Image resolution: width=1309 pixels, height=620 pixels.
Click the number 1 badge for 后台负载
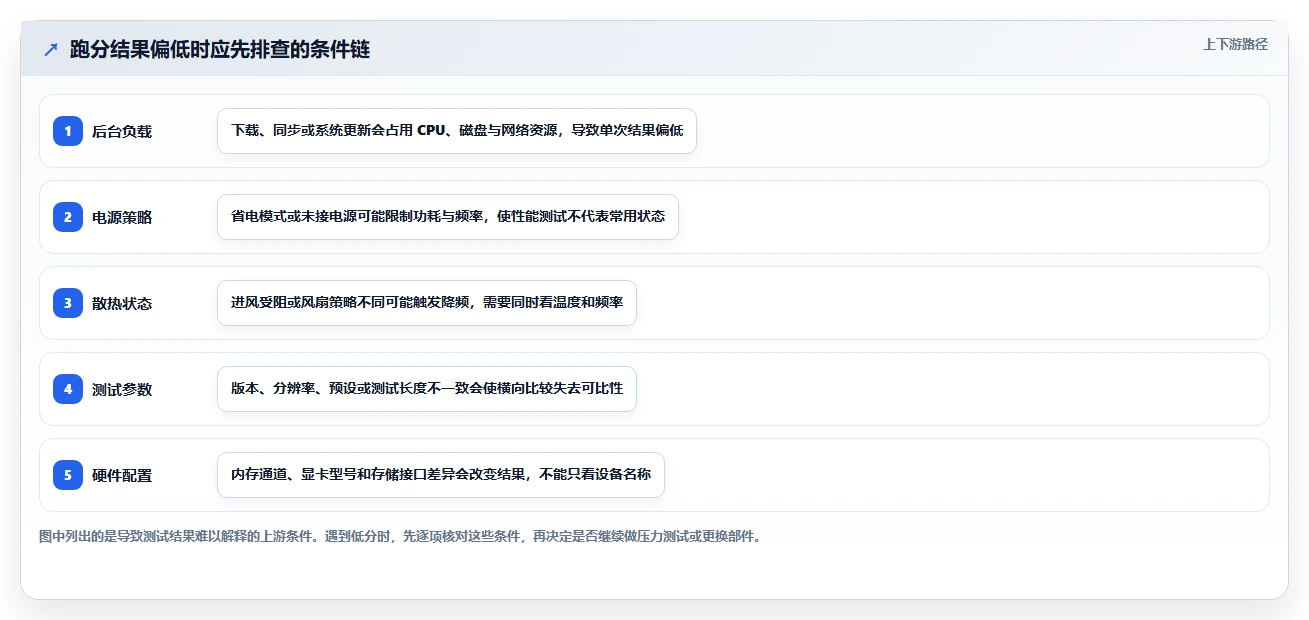pyautogui.click(x=68, y=131)
